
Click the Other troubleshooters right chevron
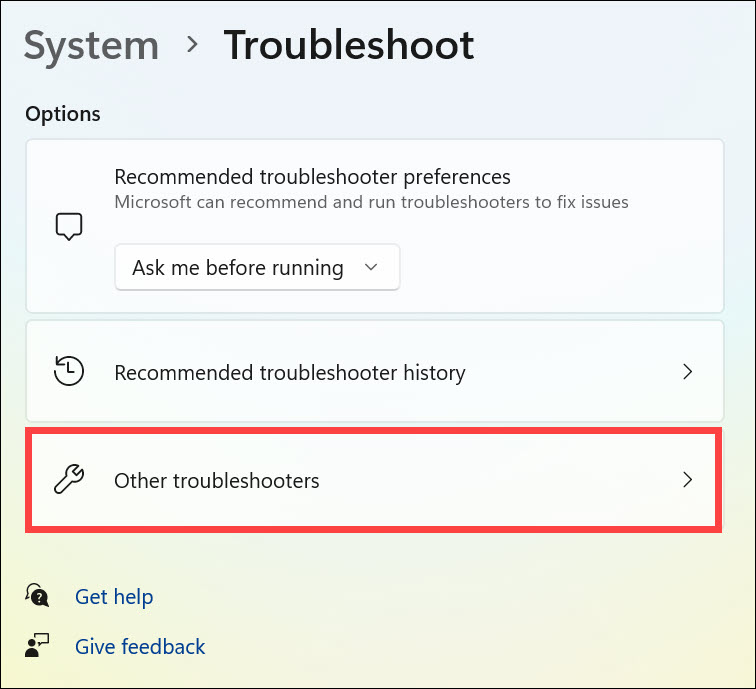point(687,480)
